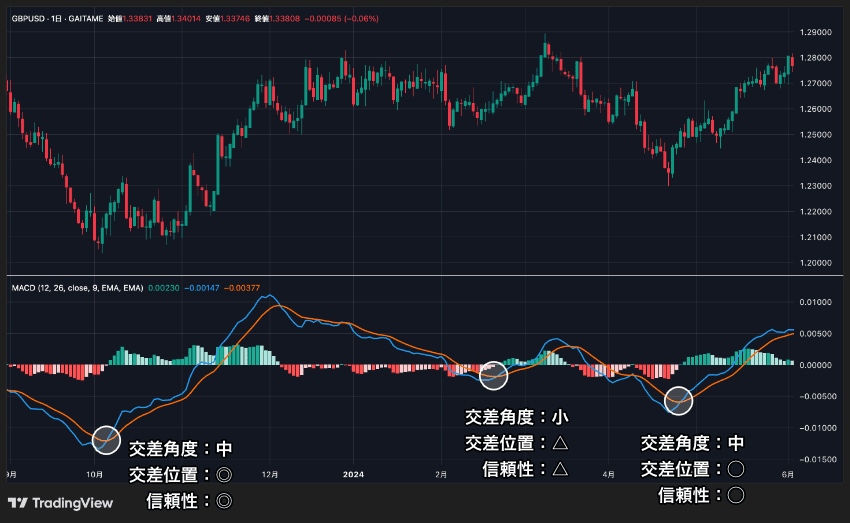Screen dimensions: 850x523
Task: Click the 0.00000 MACD axis label
Action: pos(816,365)
